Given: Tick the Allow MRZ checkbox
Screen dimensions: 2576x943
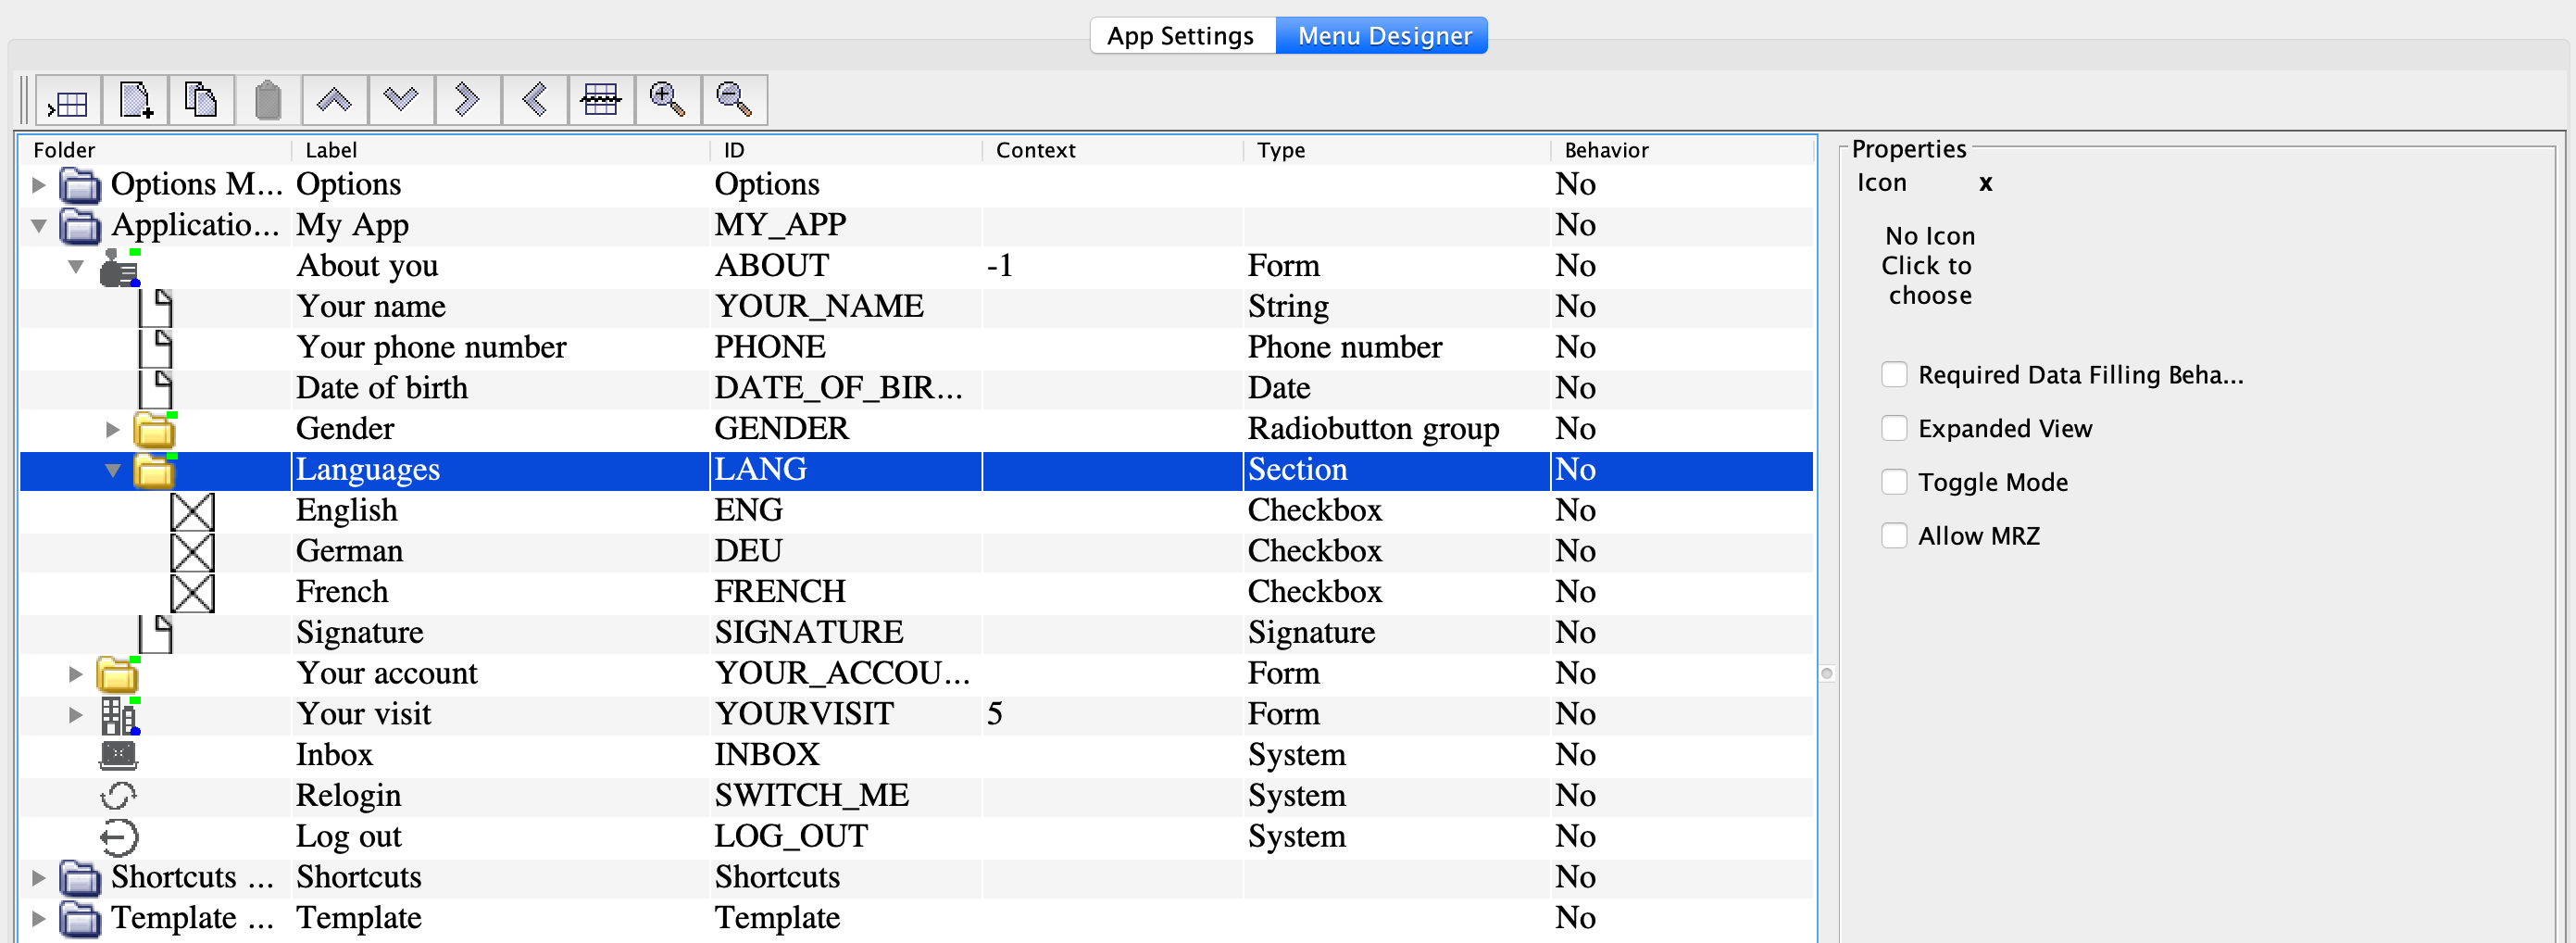Looking at the screenshot, I should 1894,536.
